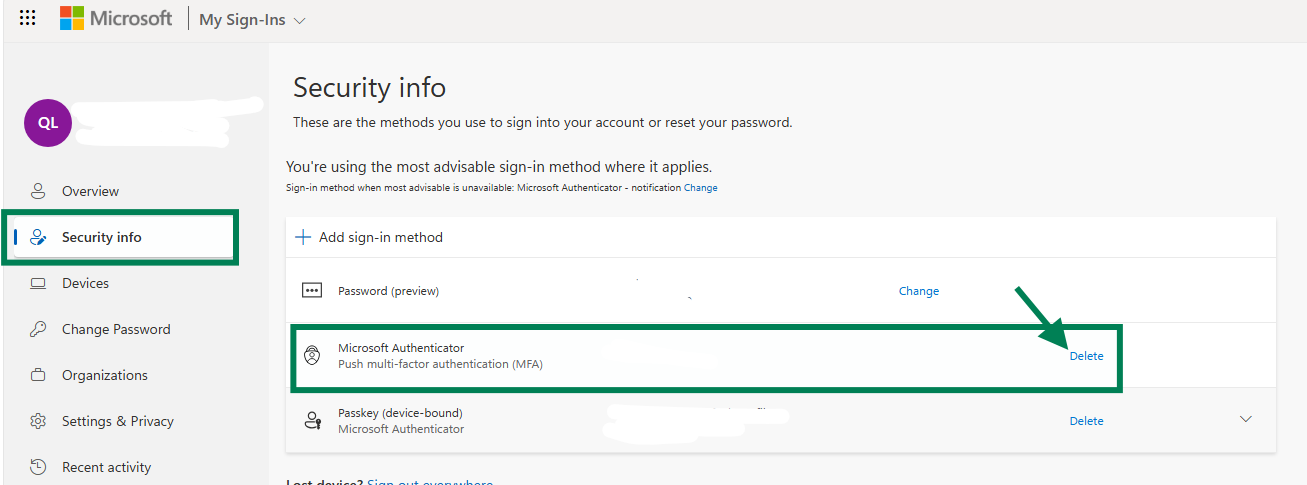Click the Microsoft Authenticator method icon
The width and height of the screenshot is (1307, 485).
coord(312,356)
